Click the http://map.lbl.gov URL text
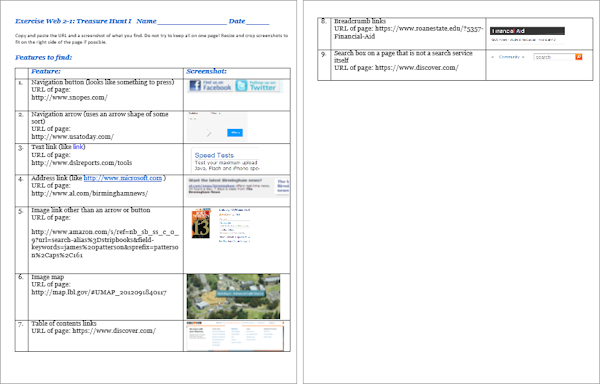Image resolution: width=600 pixels, height=384 pixels. 99,293
